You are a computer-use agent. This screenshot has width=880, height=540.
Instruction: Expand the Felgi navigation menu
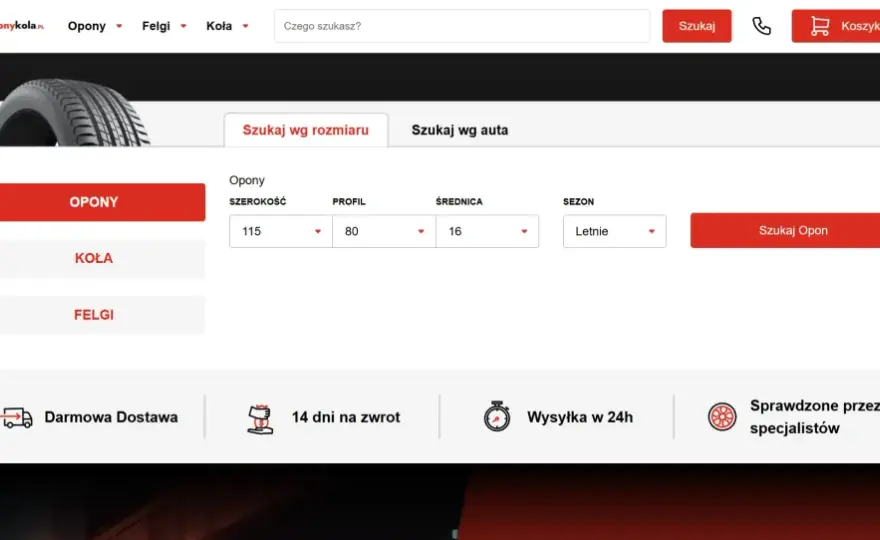164,26
